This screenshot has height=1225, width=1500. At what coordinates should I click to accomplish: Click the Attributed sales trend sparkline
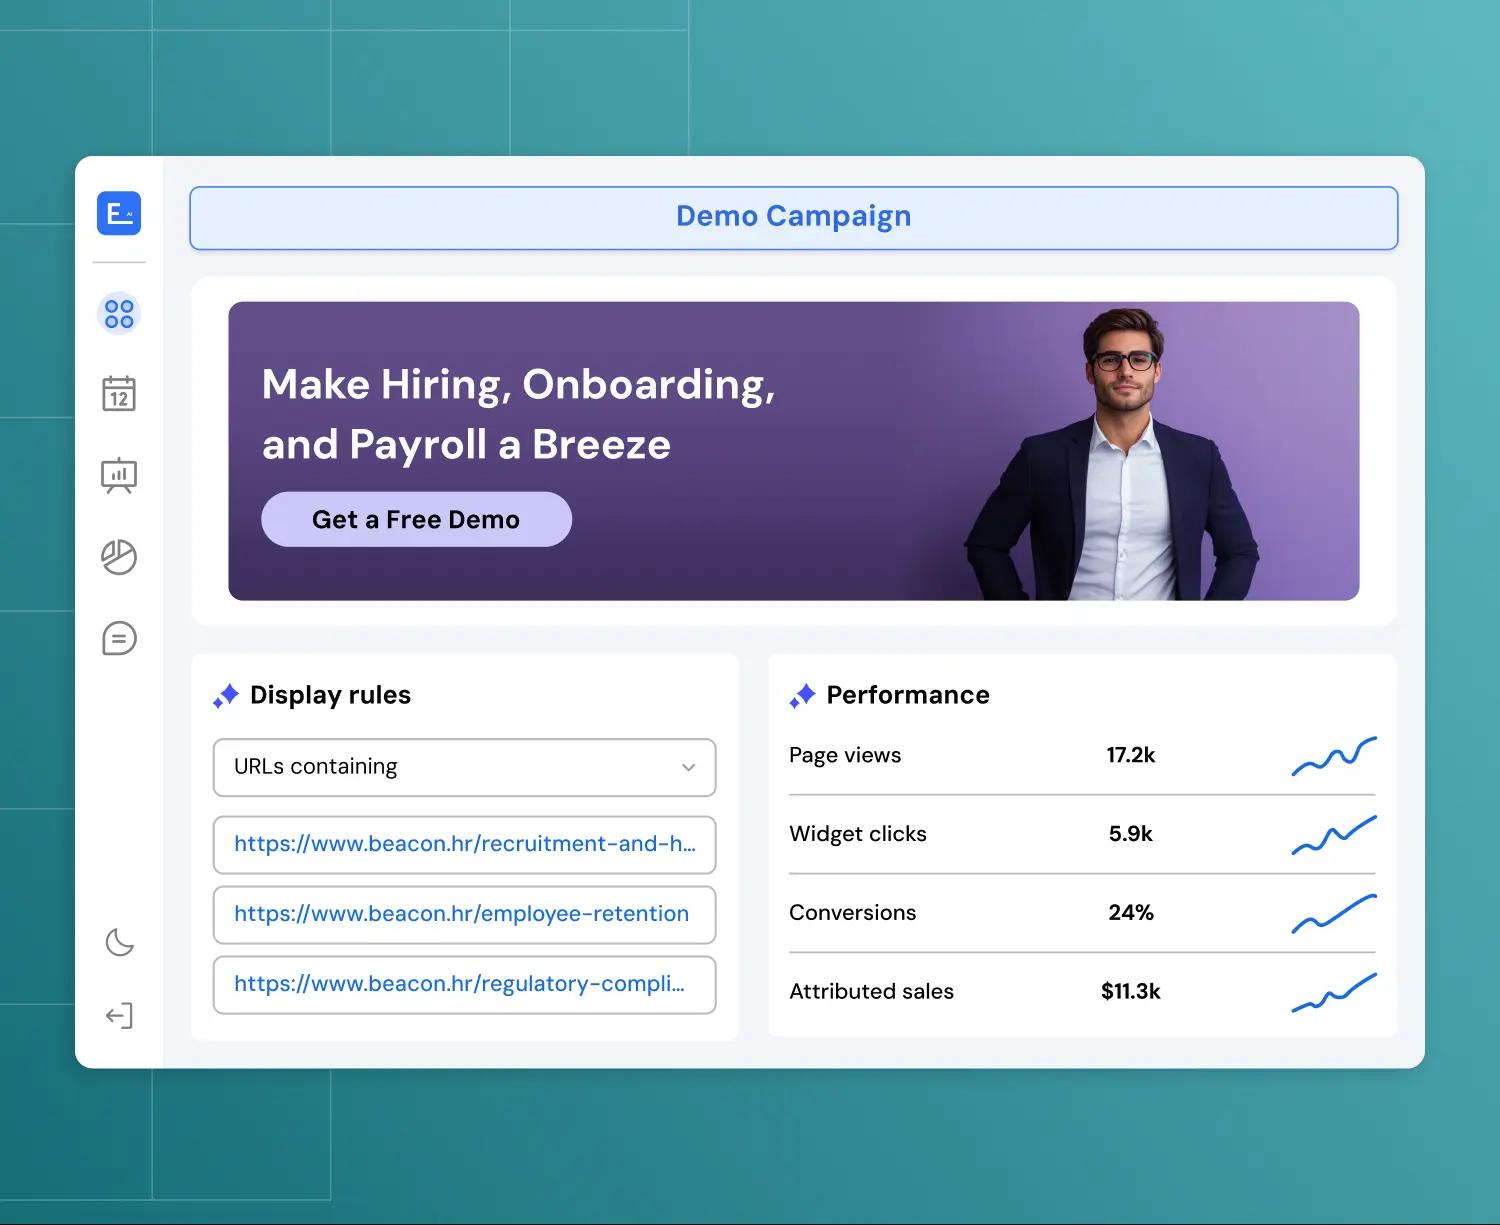tap(1333, 992)
